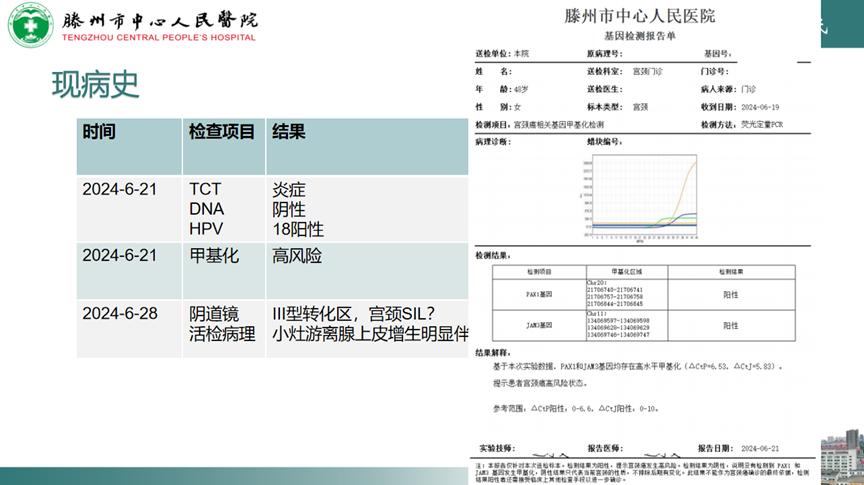The image size is (864, 485).
Task: Click the green hospital emblem logo
Action: tap(30, 25)
